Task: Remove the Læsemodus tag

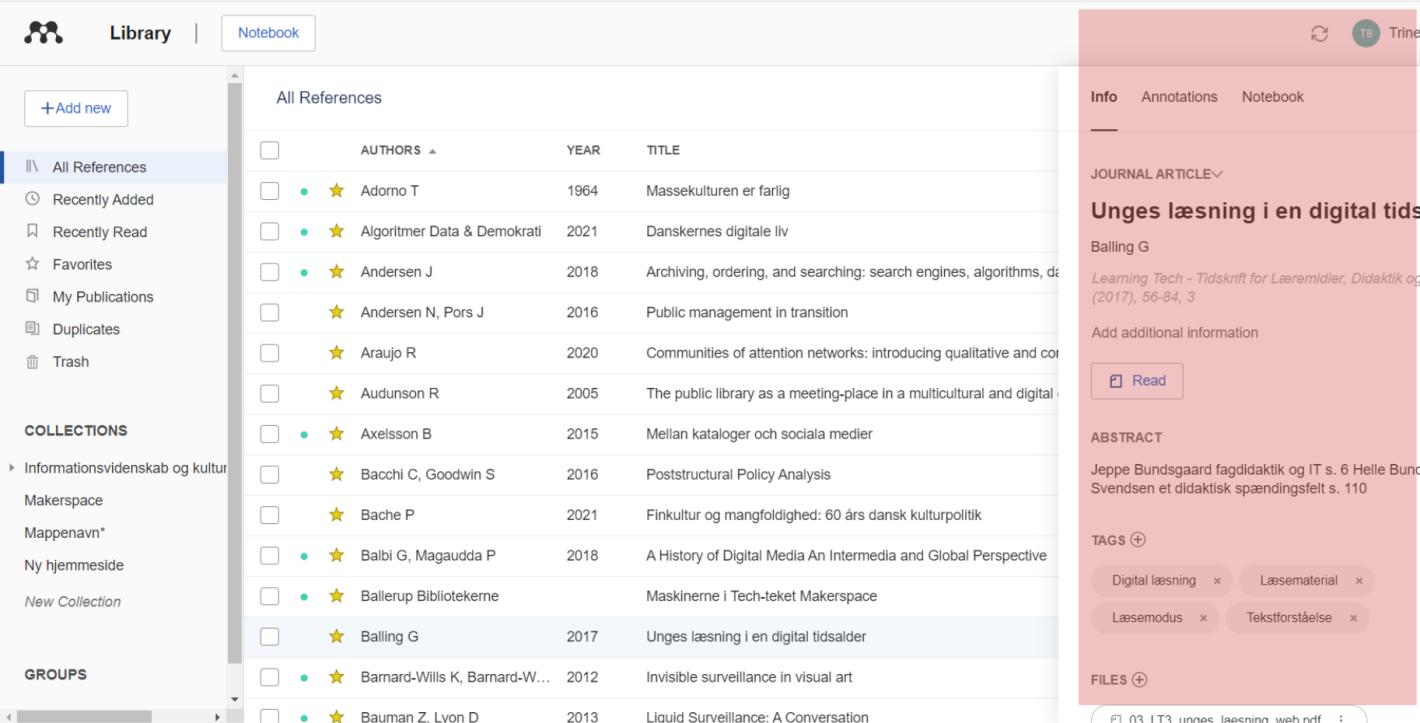Action: click(1203, 618)
